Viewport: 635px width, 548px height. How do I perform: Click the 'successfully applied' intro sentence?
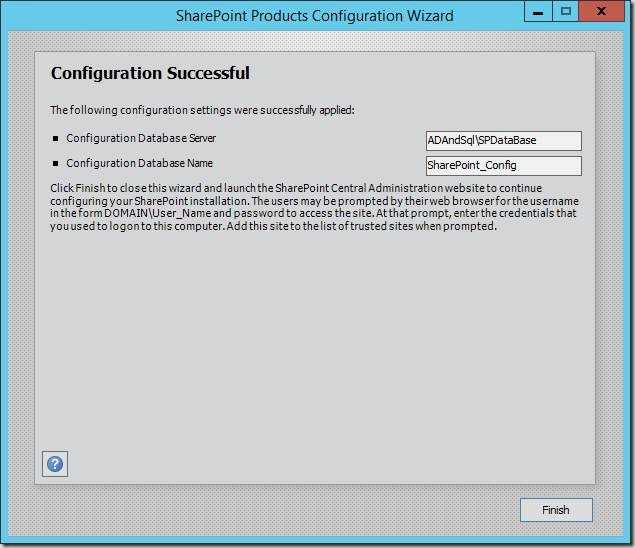click(200, 110)
